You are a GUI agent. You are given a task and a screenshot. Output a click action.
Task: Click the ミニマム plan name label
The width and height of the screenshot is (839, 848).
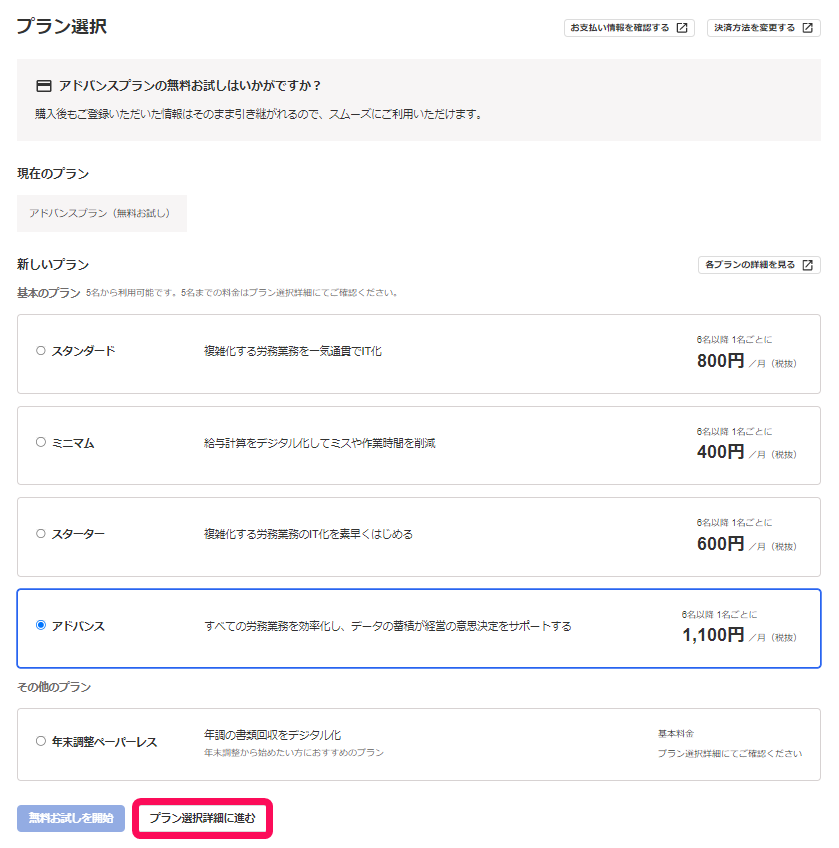pos(73,443)
